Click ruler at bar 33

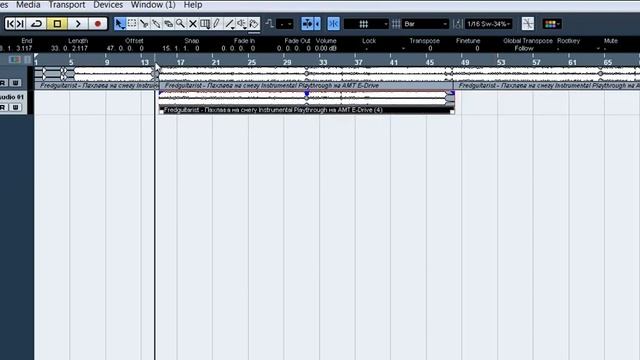tap(323, 62)
